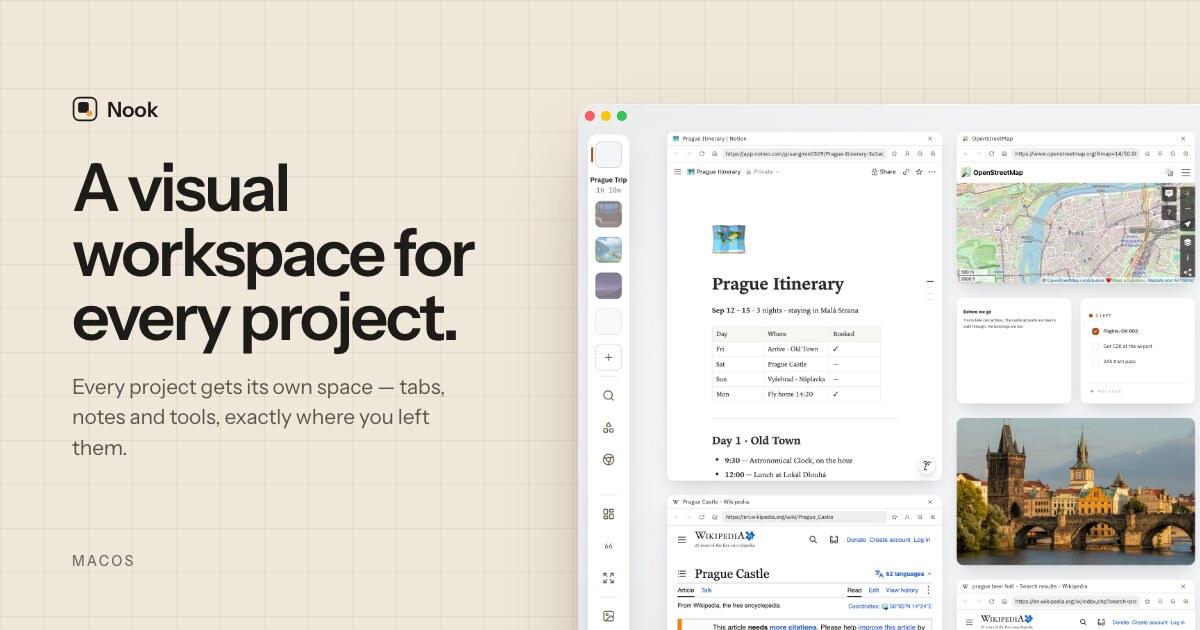Switch to the Edit tab
Screen dimensions: 1200x630
point(874,591)
